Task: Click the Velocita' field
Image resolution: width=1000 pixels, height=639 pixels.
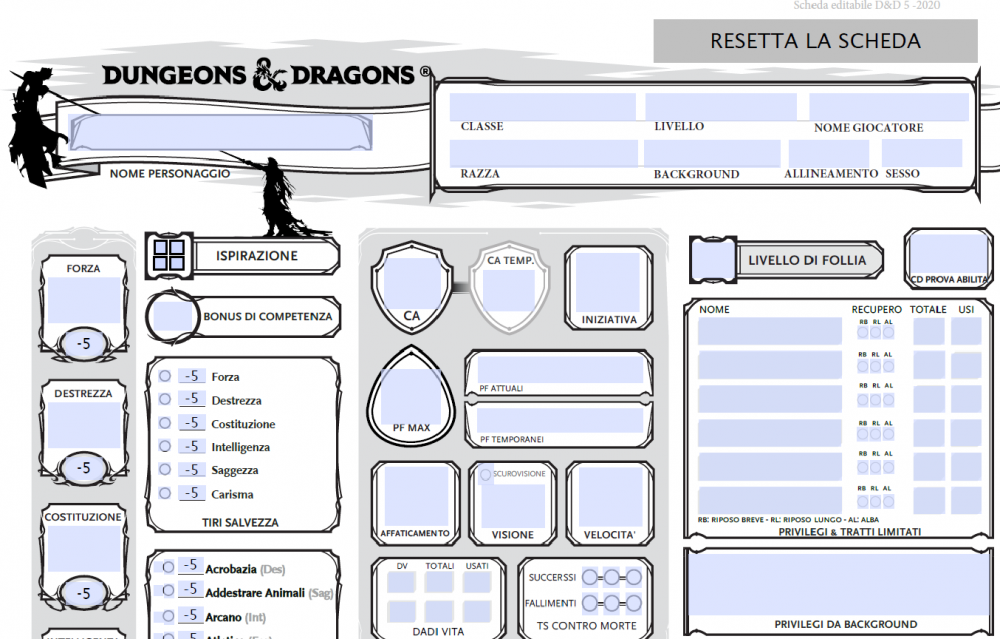Action: 610,497
